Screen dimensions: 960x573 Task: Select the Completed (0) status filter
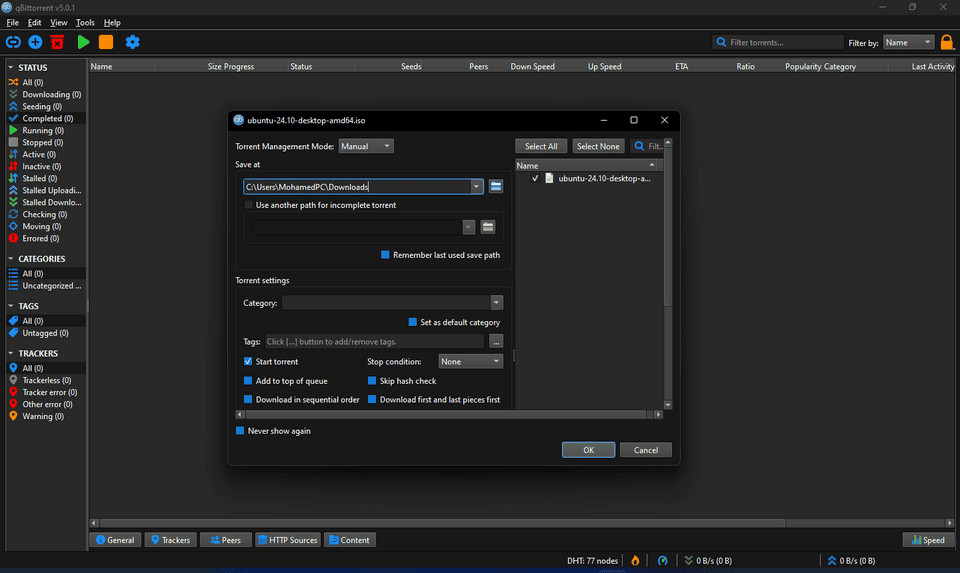[x=45, y=118]
